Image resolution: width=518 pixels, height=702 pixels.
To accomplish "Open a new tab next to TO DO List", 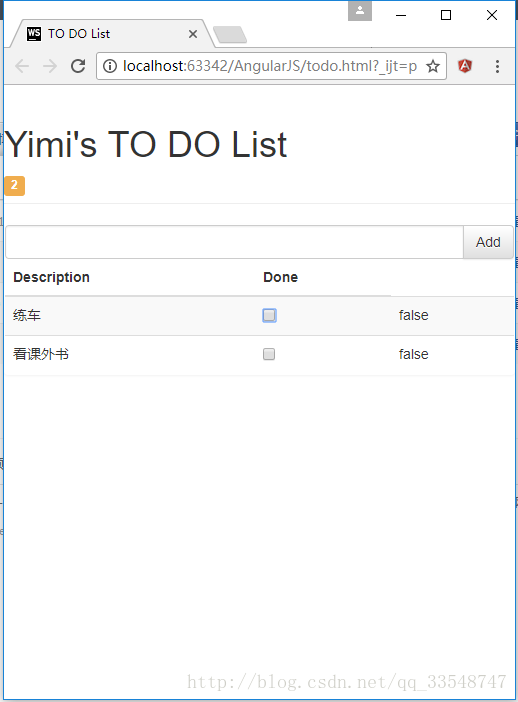I will [x=230, y=34].
